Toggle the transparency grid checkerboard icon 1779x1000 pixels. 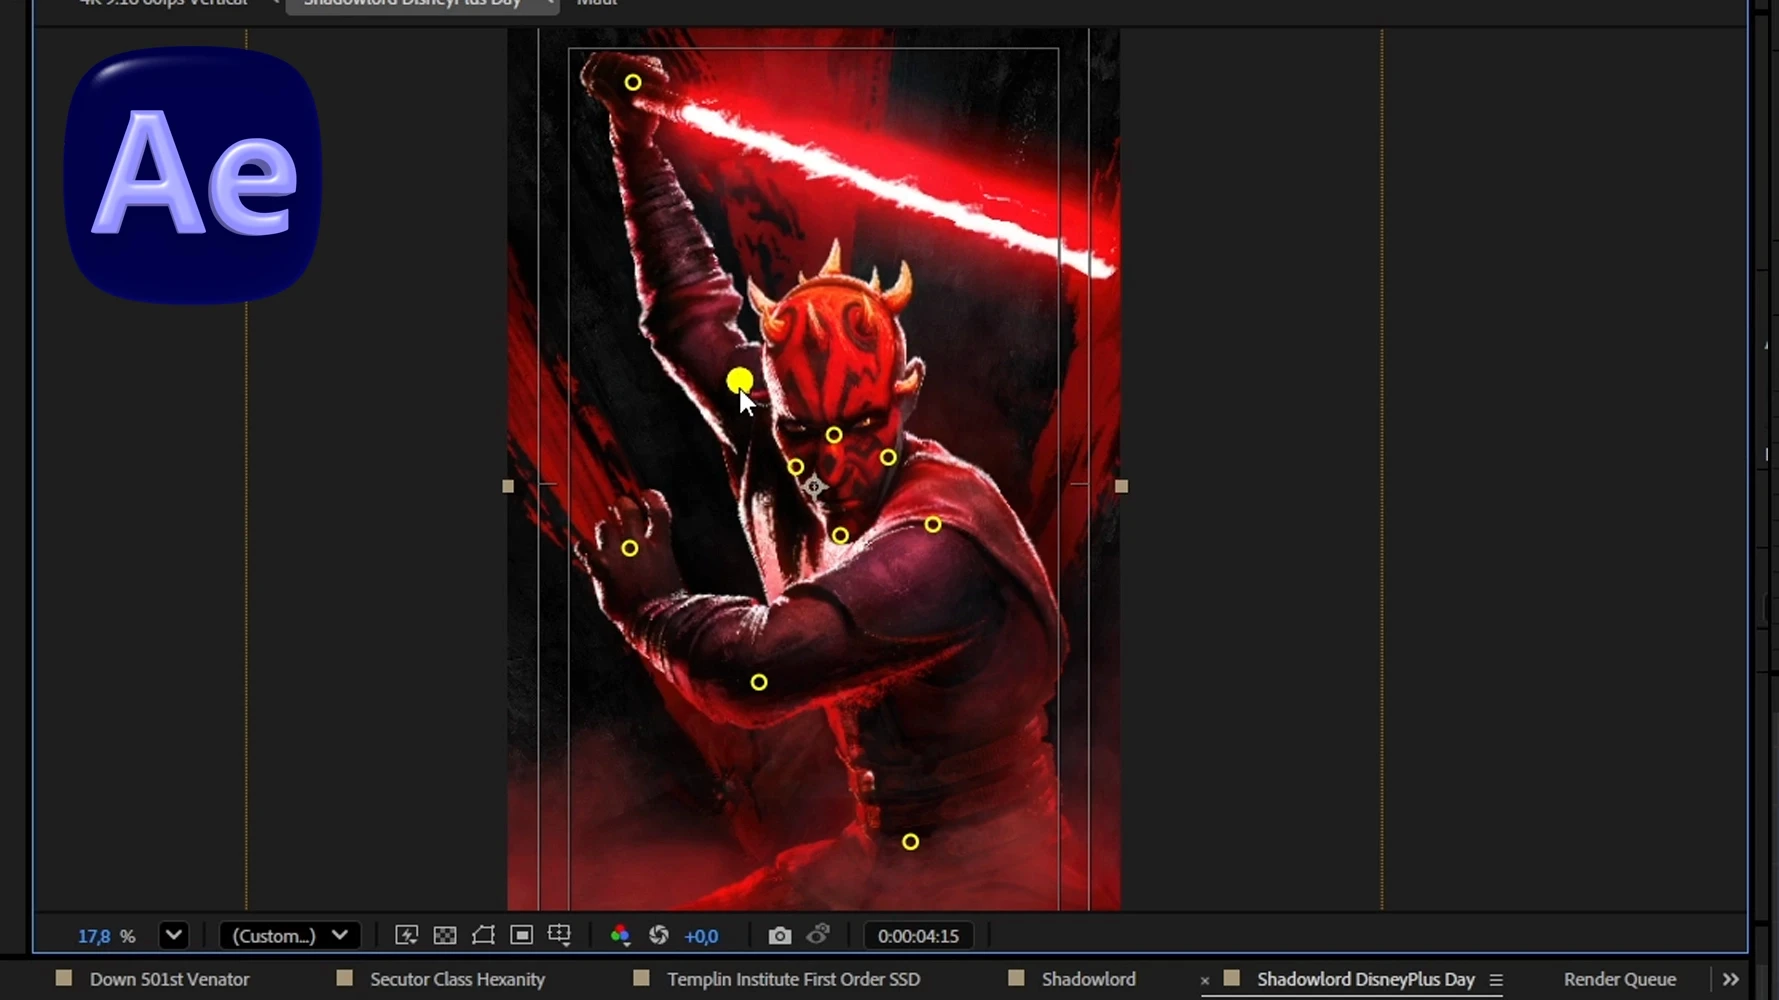click(445, 935)
